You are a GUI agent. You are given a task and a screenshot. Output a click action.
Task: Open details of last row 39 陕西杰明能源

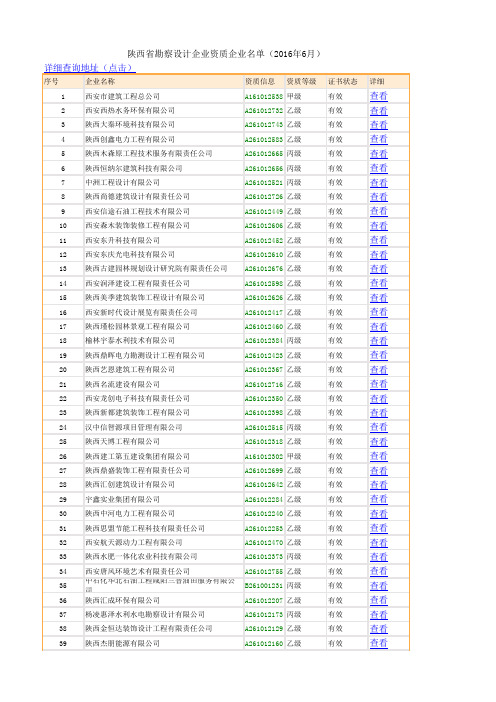click(x=379, y=643)
